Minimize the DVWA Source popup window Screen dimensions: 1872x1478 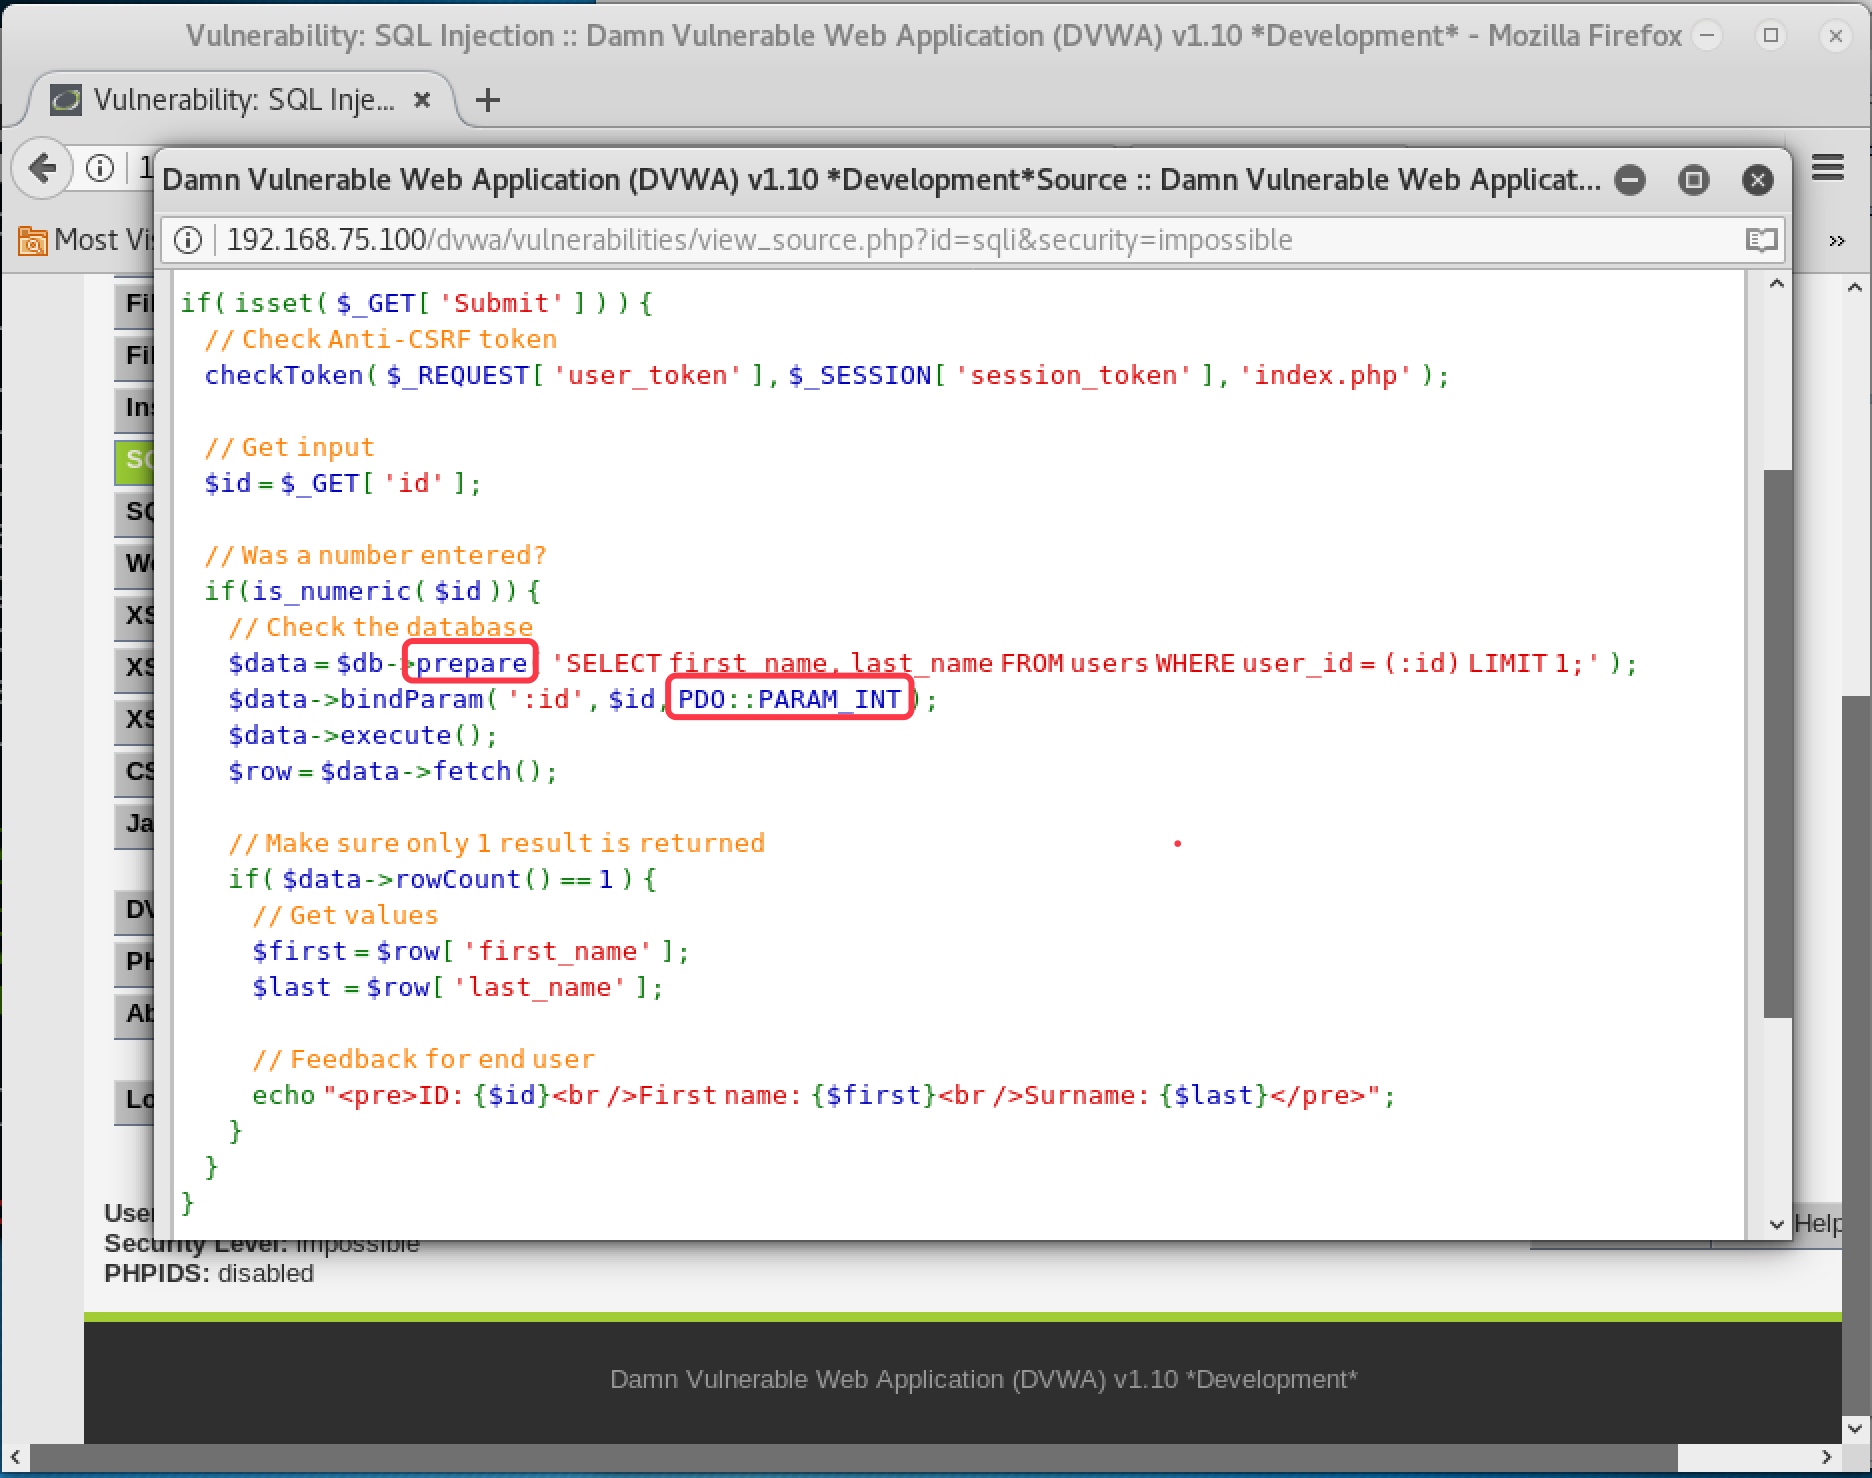[x=1630, y=180]
